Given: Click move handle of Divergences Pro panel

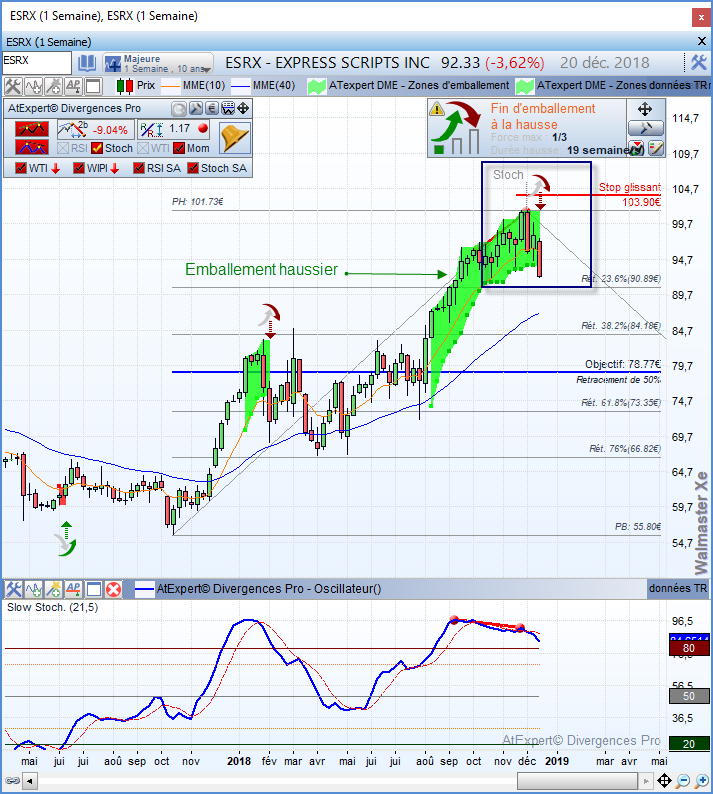Looking at the screenshot, I should pos(243,108).
